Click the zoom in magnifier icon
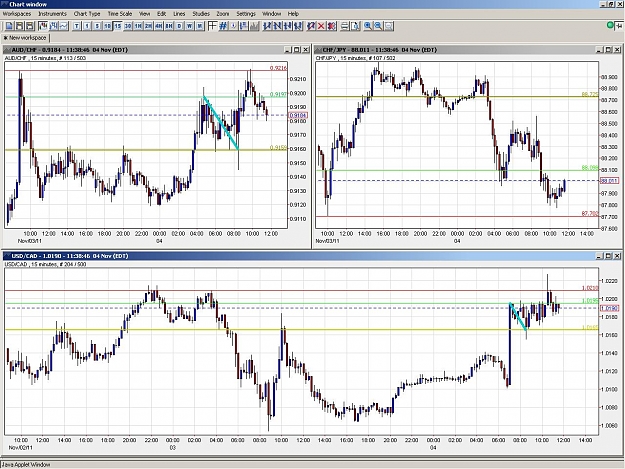The height and width of the screenshot is (469, 625). click(368, 26)
